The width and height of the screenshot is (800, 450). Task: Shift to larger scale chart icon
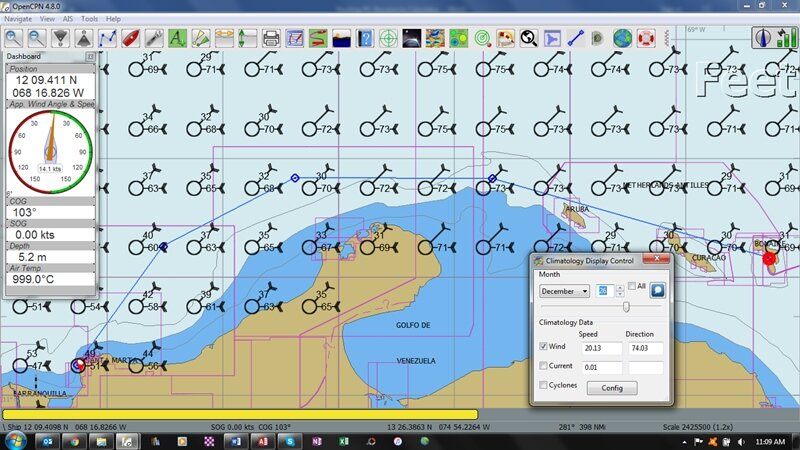pyautogui.click(x=61, y=38)
